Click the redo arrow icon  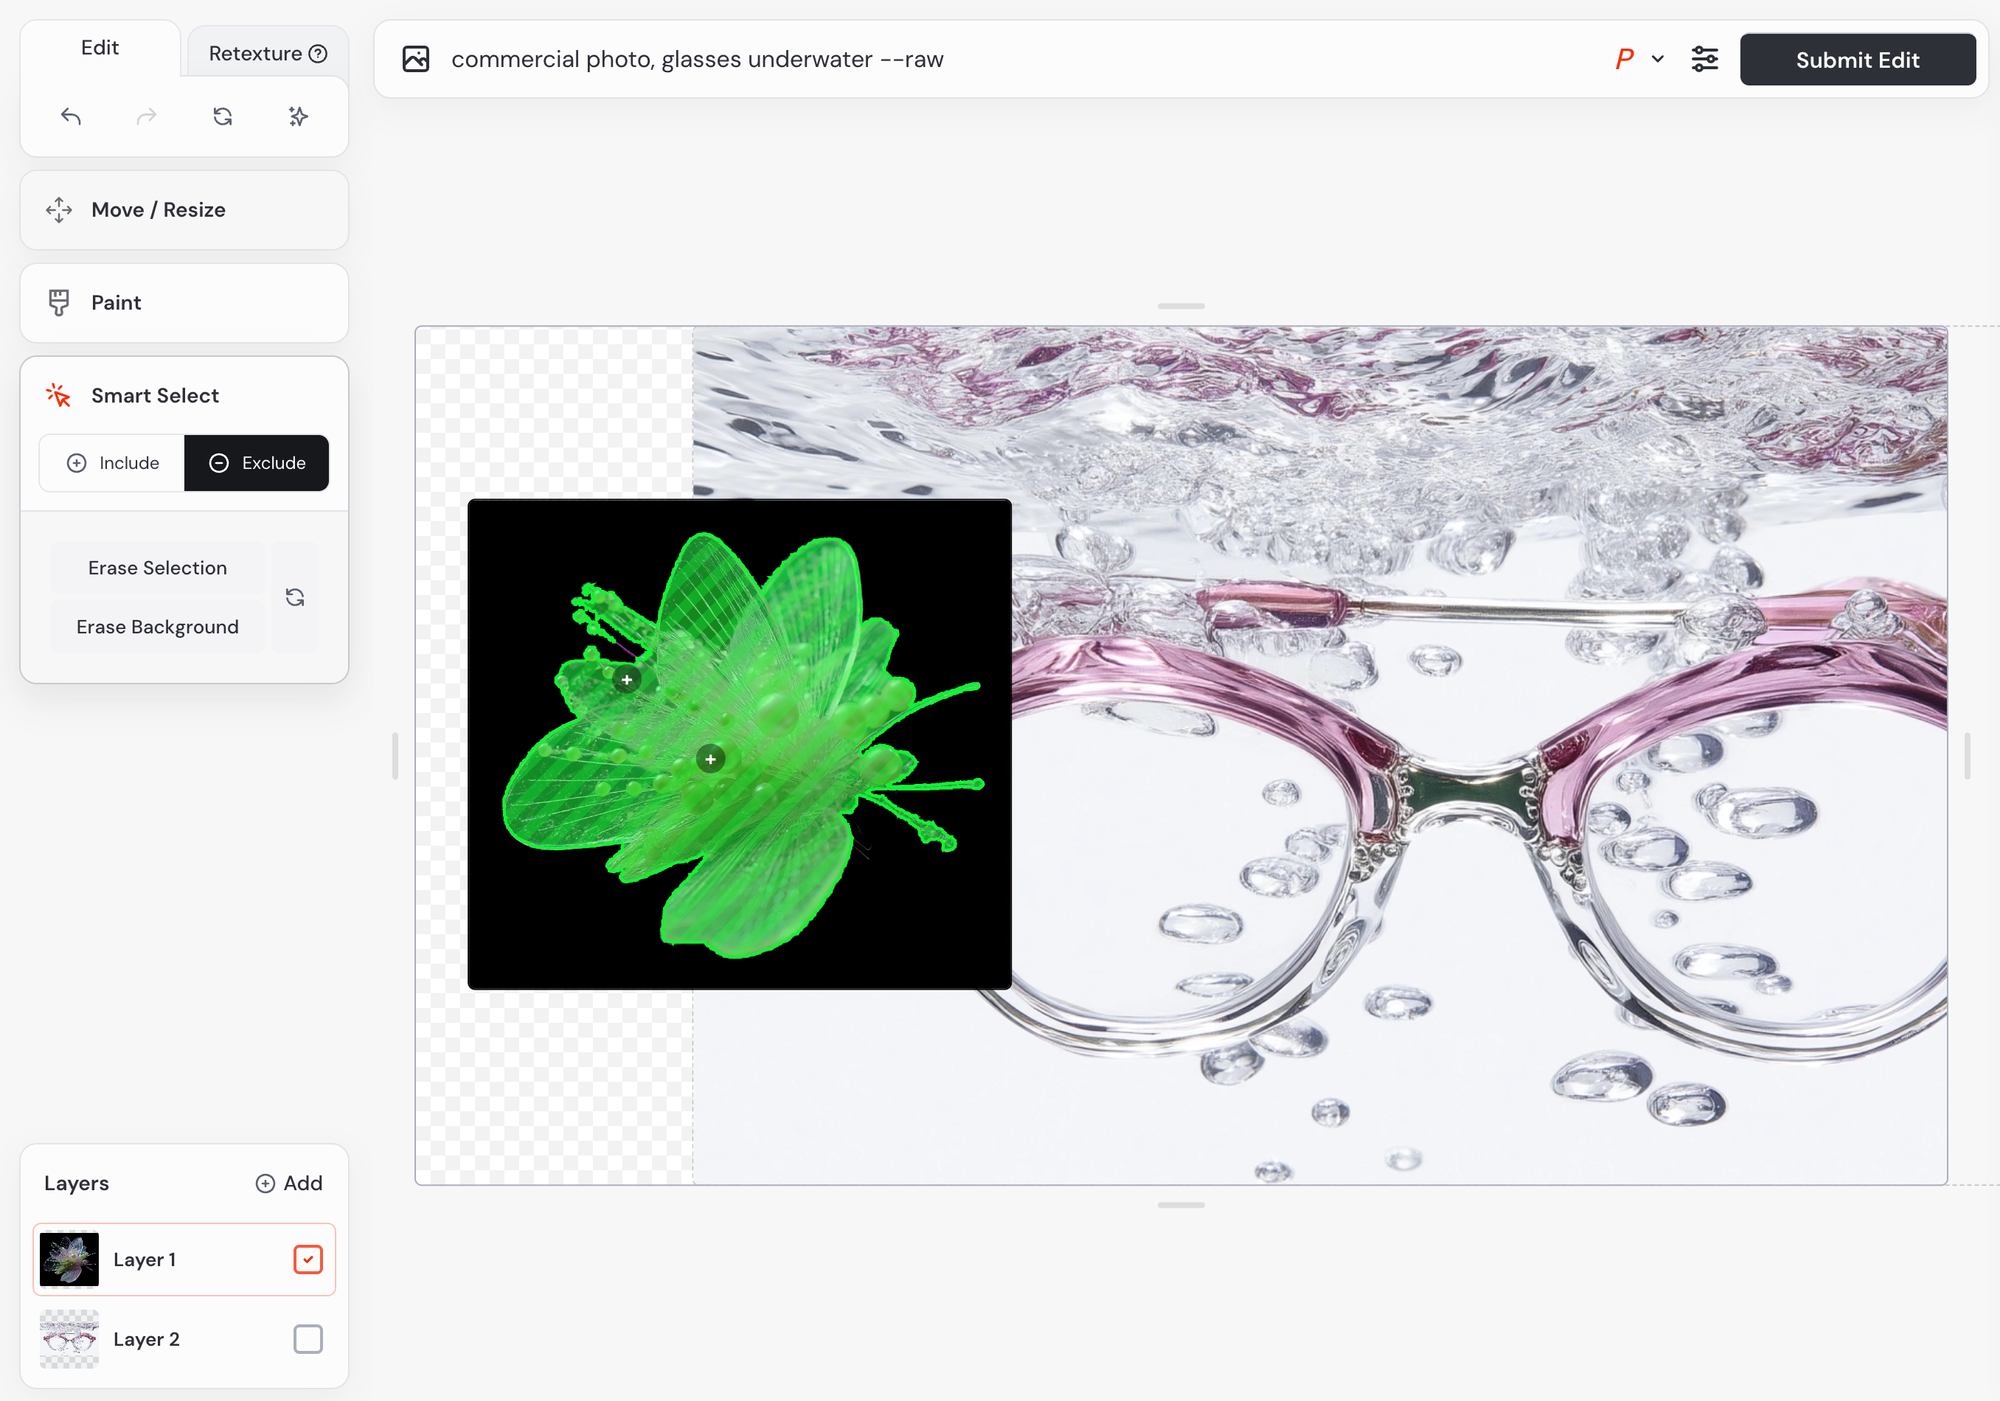pyautogui.click(x=147, y=117)
